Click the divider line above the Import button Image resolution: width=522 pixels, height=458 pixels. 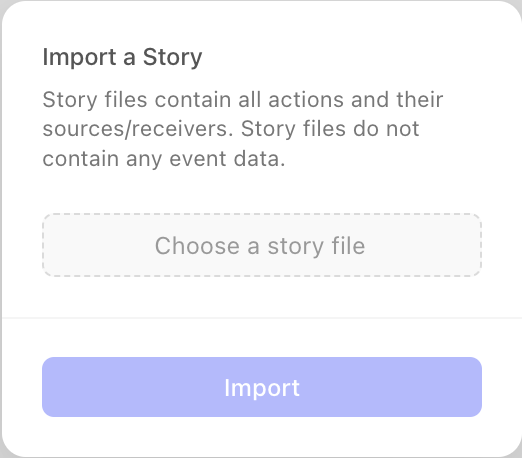coord(262,318)
